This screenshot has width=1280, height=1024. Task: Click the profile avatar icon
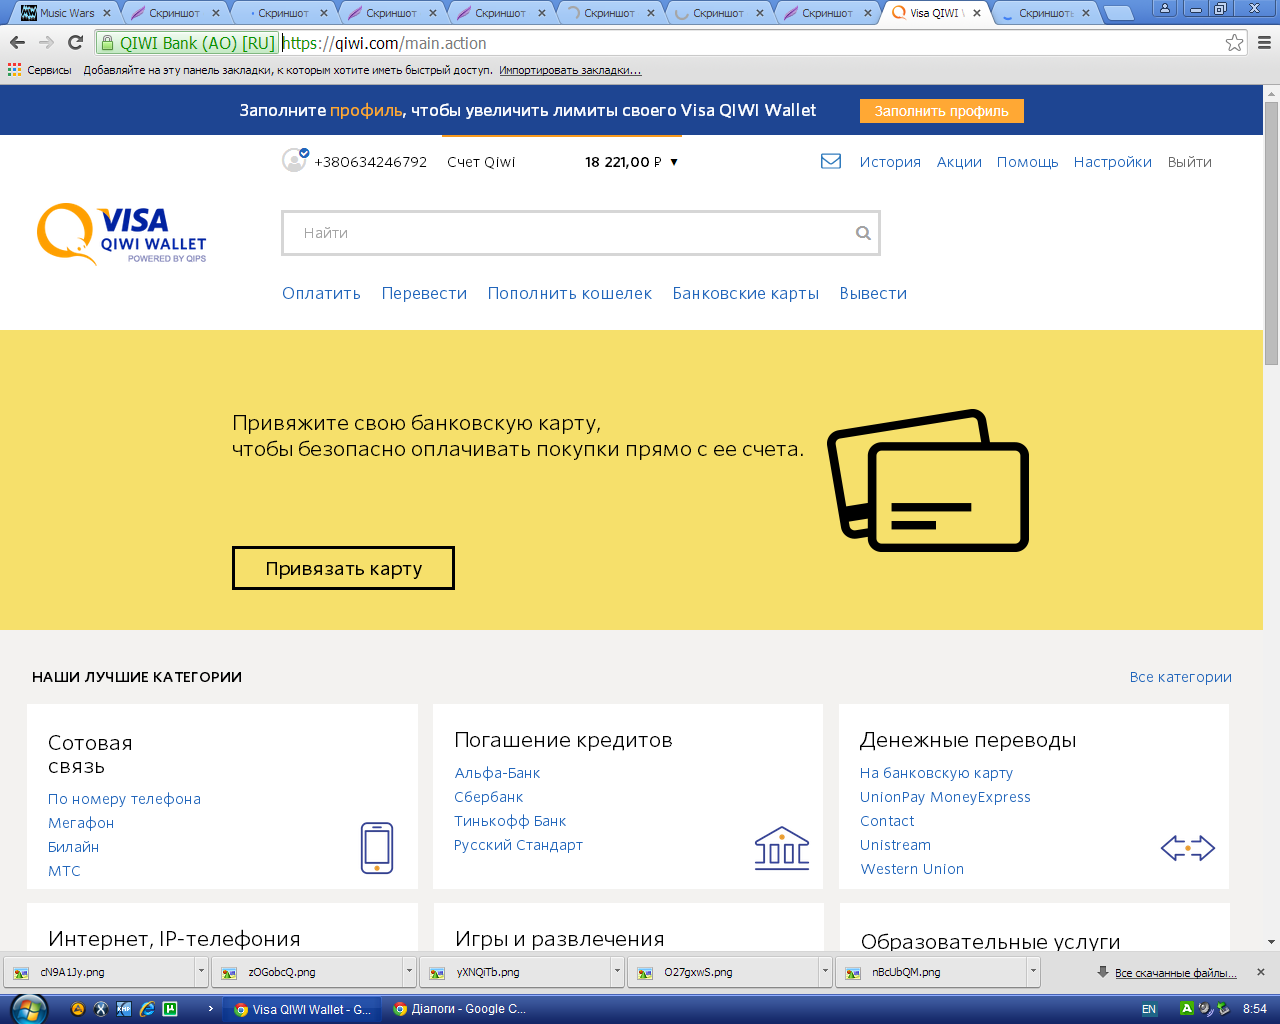(x=295, y=160)
